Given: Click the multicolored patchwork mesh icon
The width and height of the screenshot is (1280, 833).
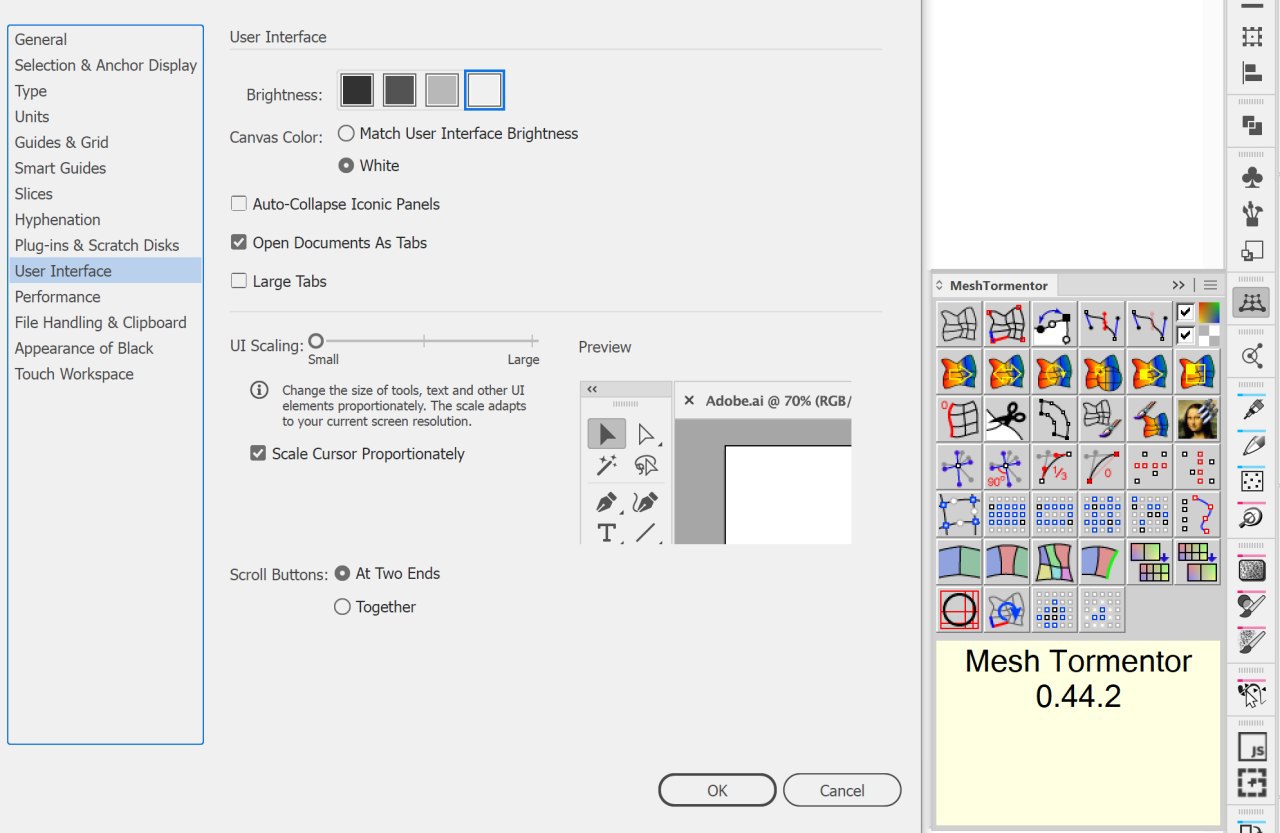Looking at the screenshot, I should coord(1054,562).
